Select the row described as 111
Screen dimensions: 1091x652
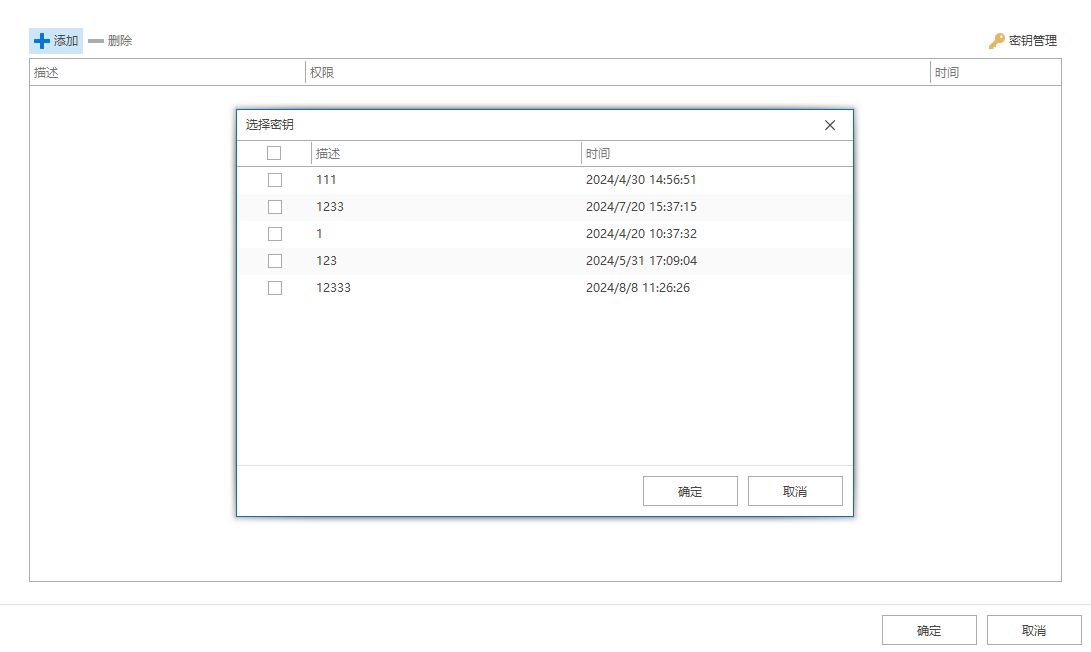pyautogui.click(x=545, y=180)
